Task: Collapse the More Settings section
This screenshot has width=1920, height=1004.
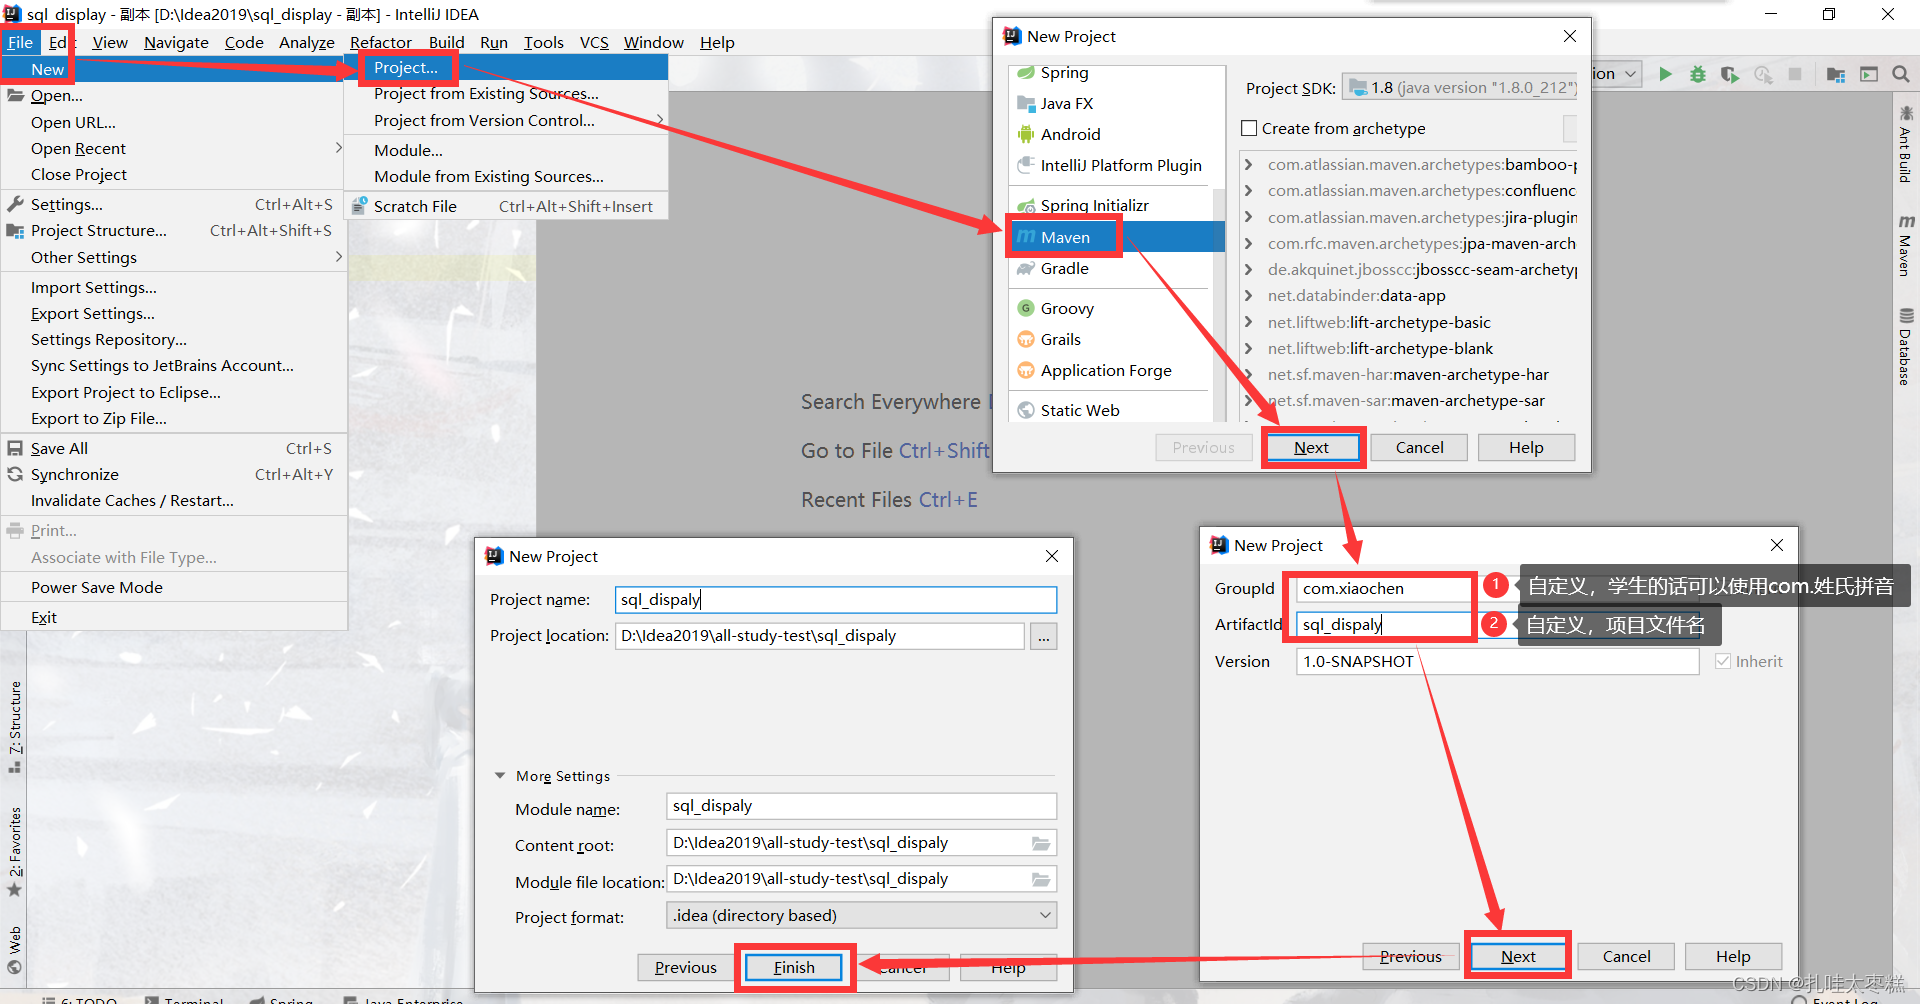Action: 500,776
